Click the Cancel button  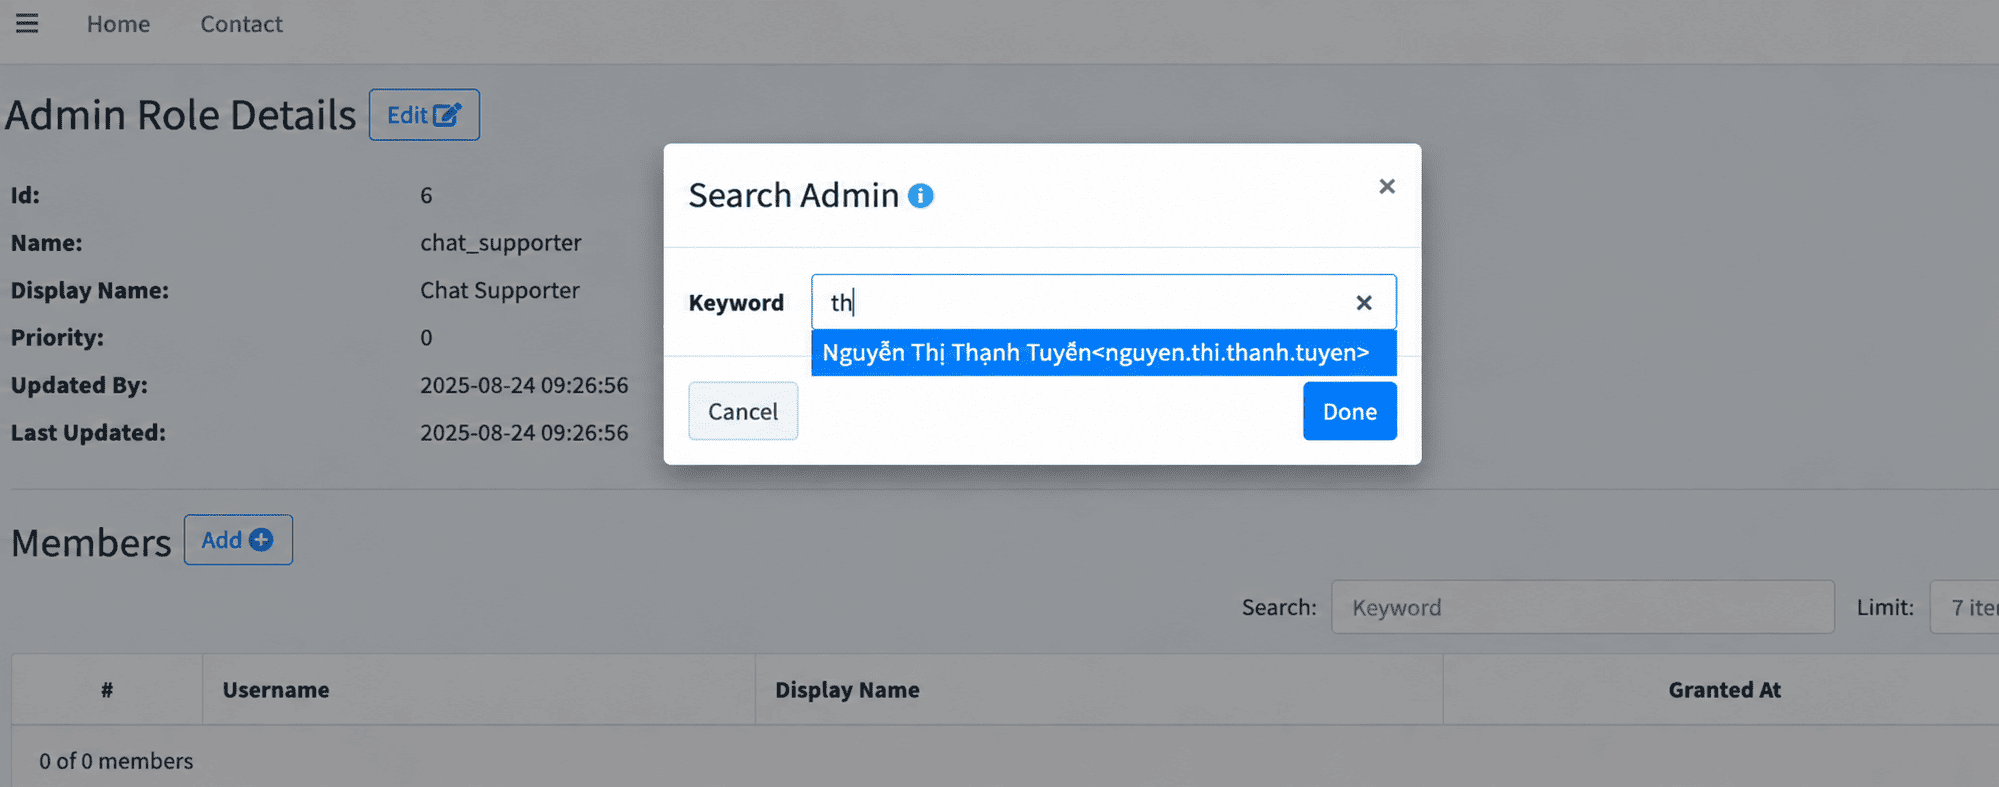coord(743,411)
